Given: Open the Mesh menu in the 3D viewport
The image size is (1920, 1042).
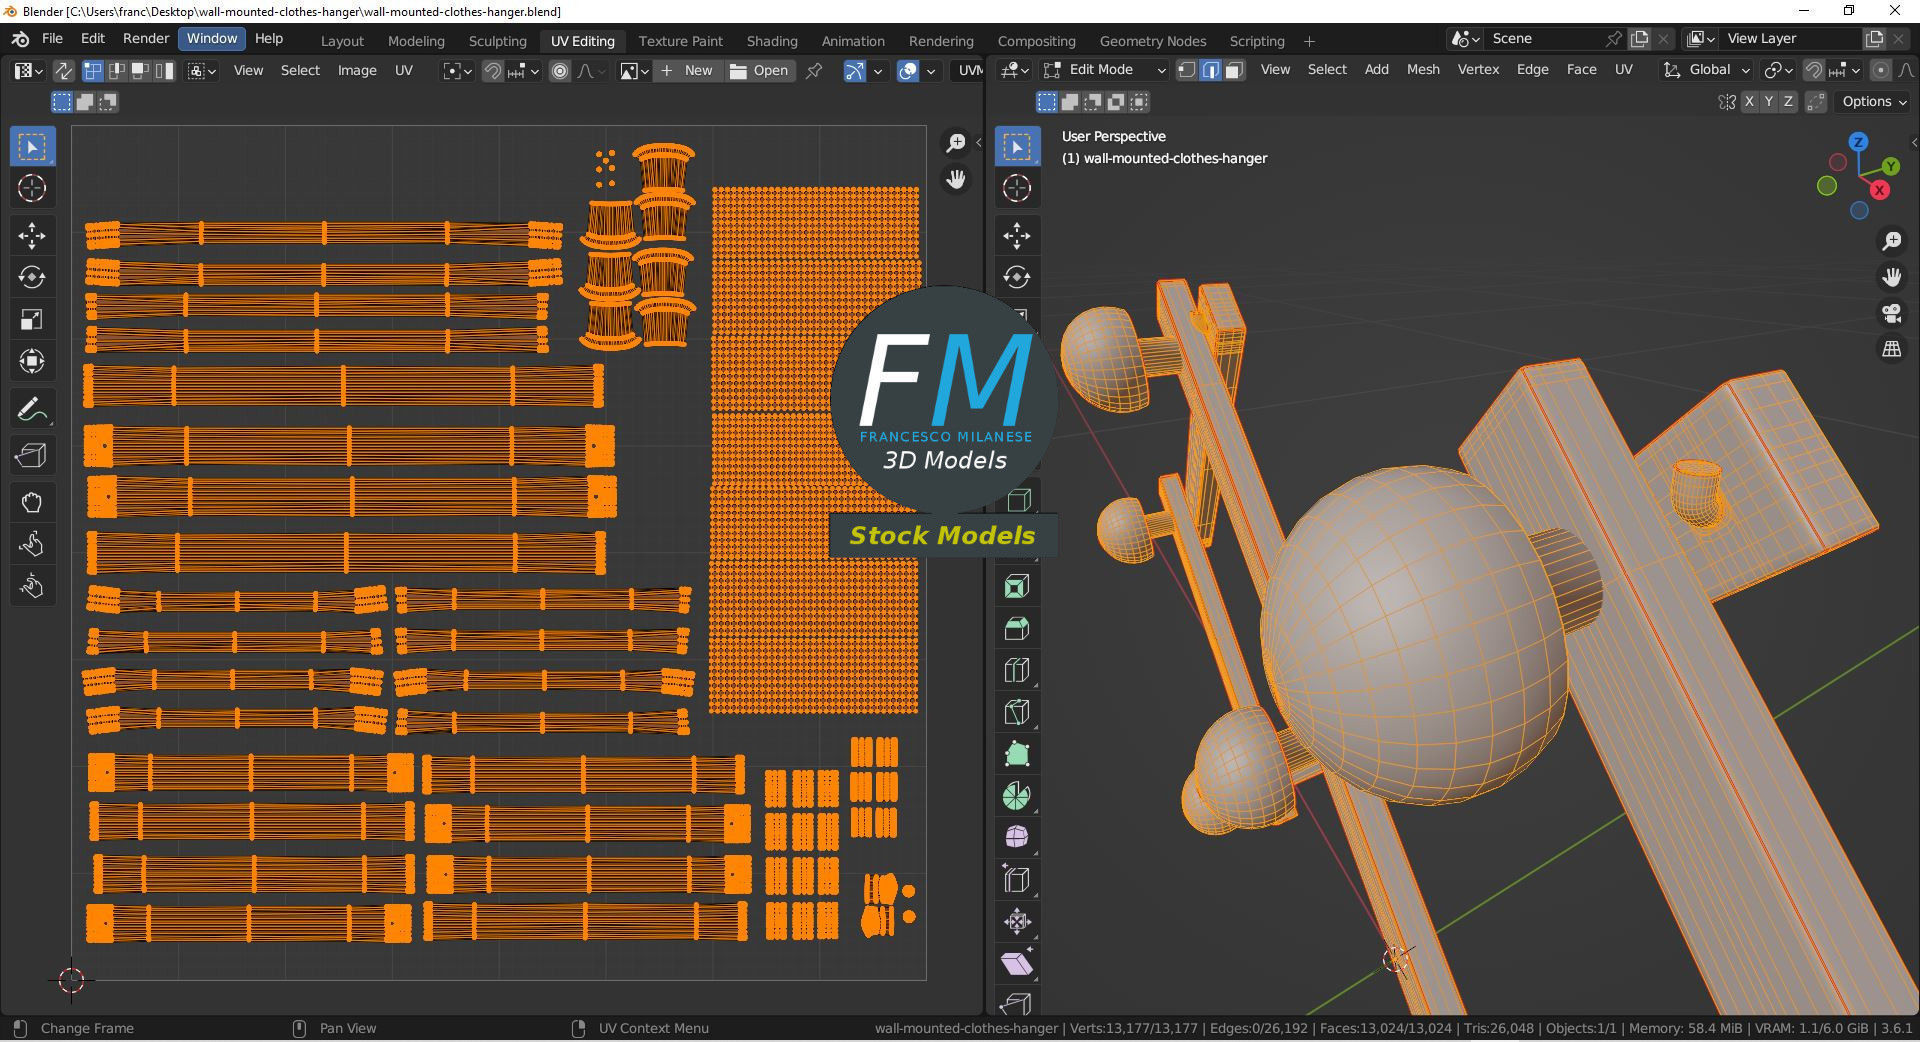Looking at the screenshot, I should (1423, 70).
